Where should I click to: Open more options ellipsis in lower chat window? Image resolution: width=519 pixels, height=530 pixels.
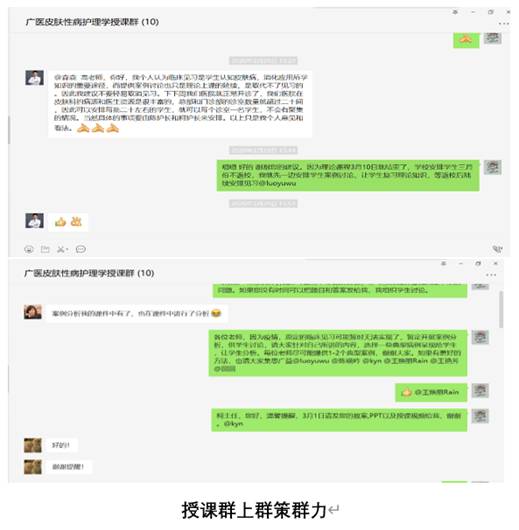click(x=491, y=275)
